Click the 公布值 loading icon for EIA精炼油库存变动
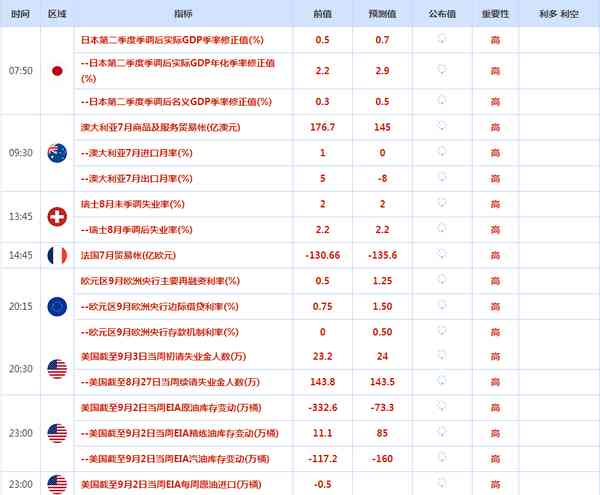This screenshot has width=600, height=495. coord(442,432)
